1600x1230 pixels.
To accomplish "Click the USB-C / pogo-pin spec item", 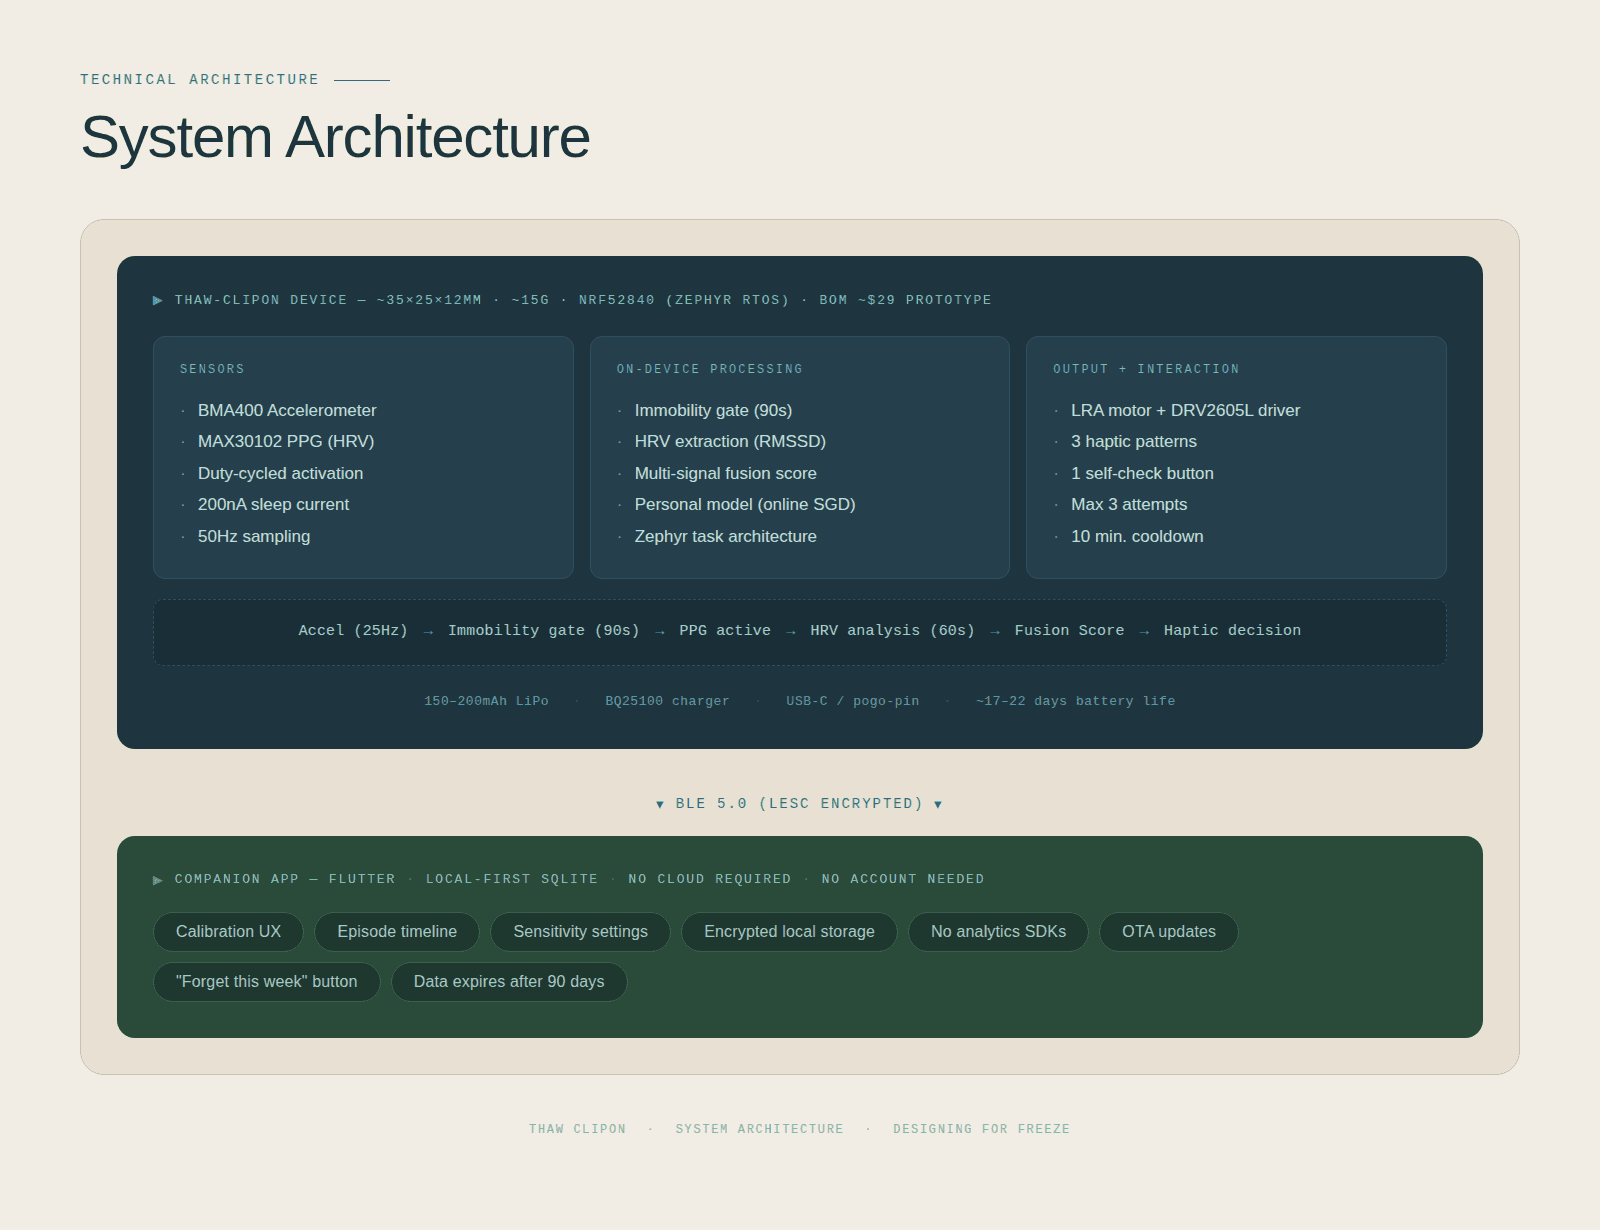I will point(851,701).
